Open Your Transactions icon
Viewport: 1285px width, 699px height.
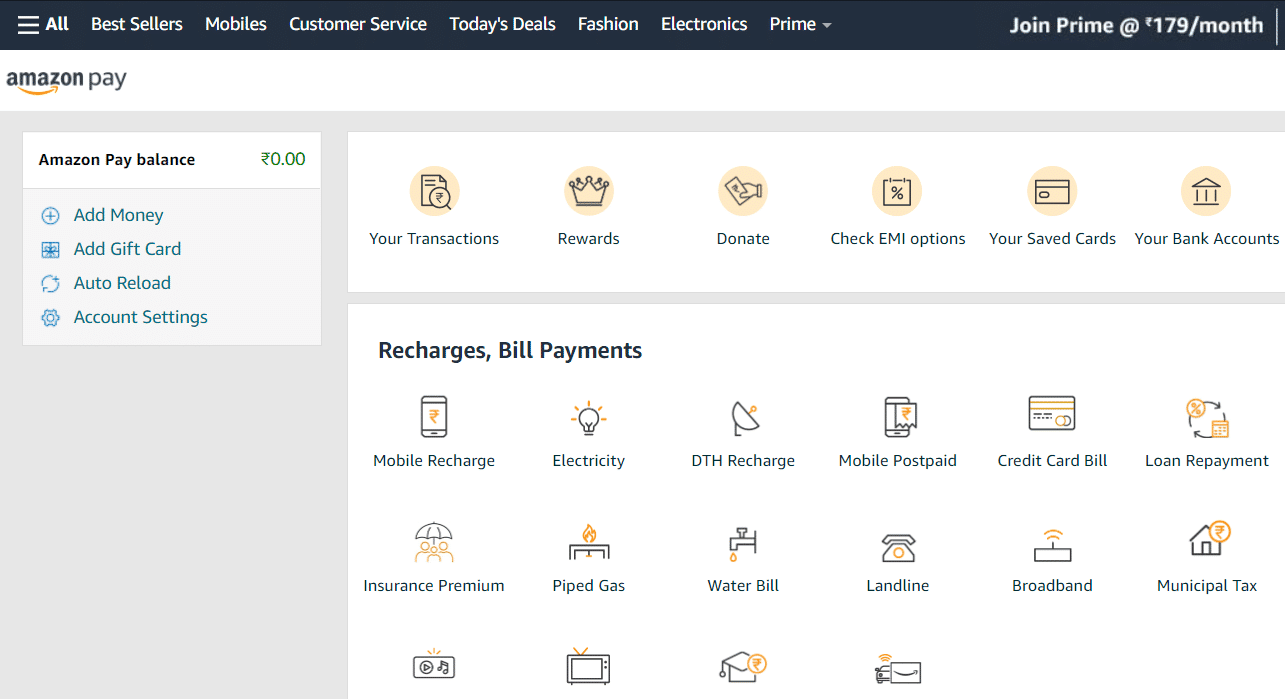coord(434,191)
